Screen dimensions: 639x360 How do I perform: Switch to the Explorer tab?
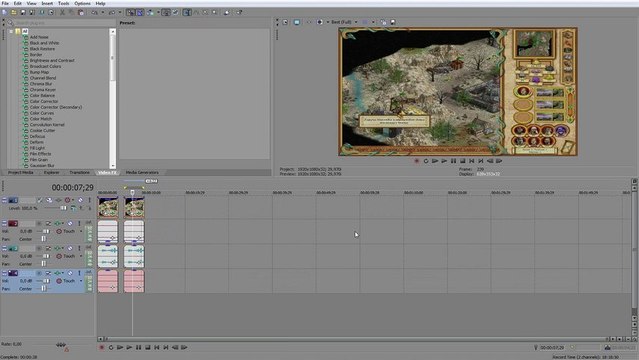[x=52, y=172]
